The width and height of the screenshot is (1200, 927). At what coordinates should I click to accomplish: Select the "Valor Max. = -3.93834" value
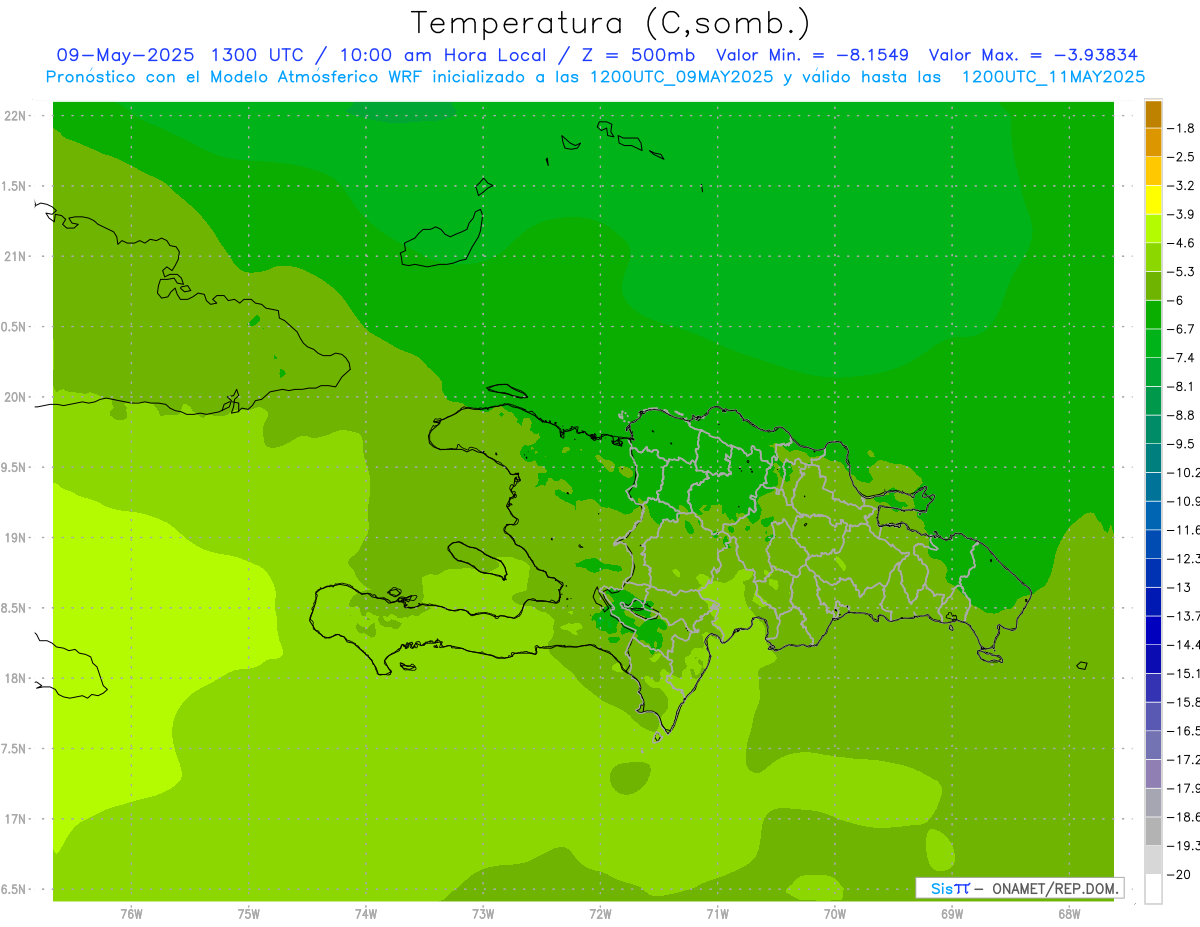coord(1033,55)
